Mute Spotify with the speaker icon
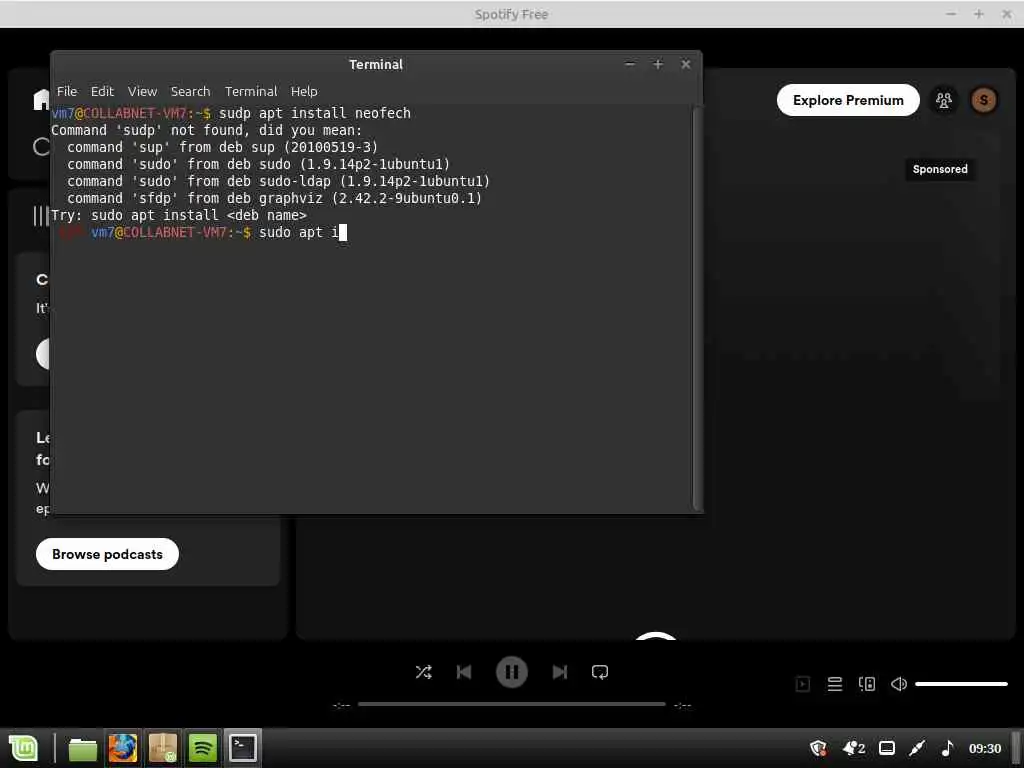 (x=899, y=684)
